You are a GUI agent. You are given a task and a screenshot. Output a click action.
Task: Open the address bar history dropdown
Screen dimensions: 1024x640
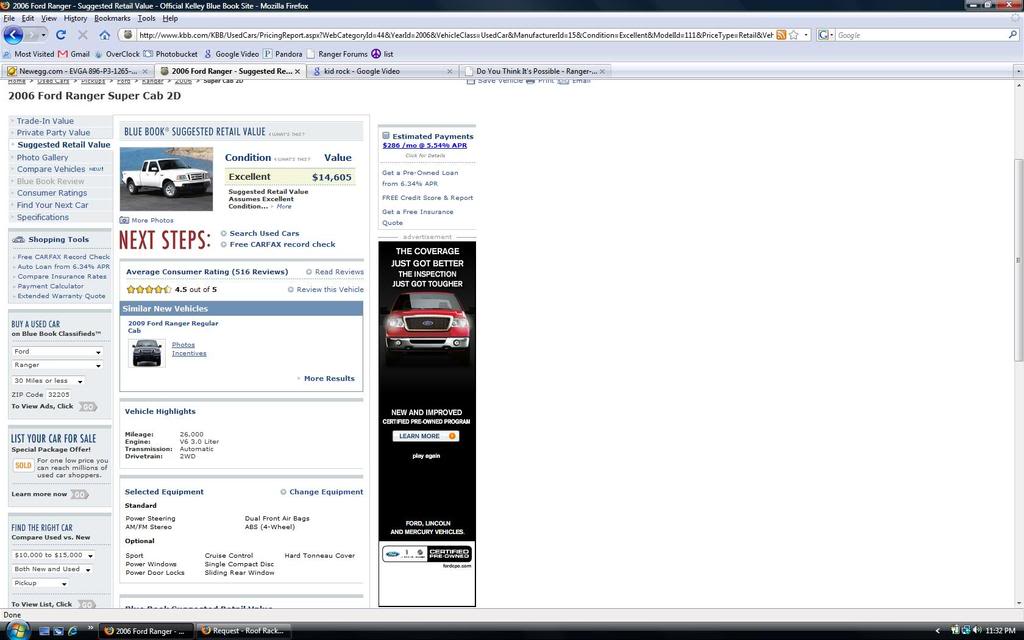pyautogui.click(x=806, y=35)
